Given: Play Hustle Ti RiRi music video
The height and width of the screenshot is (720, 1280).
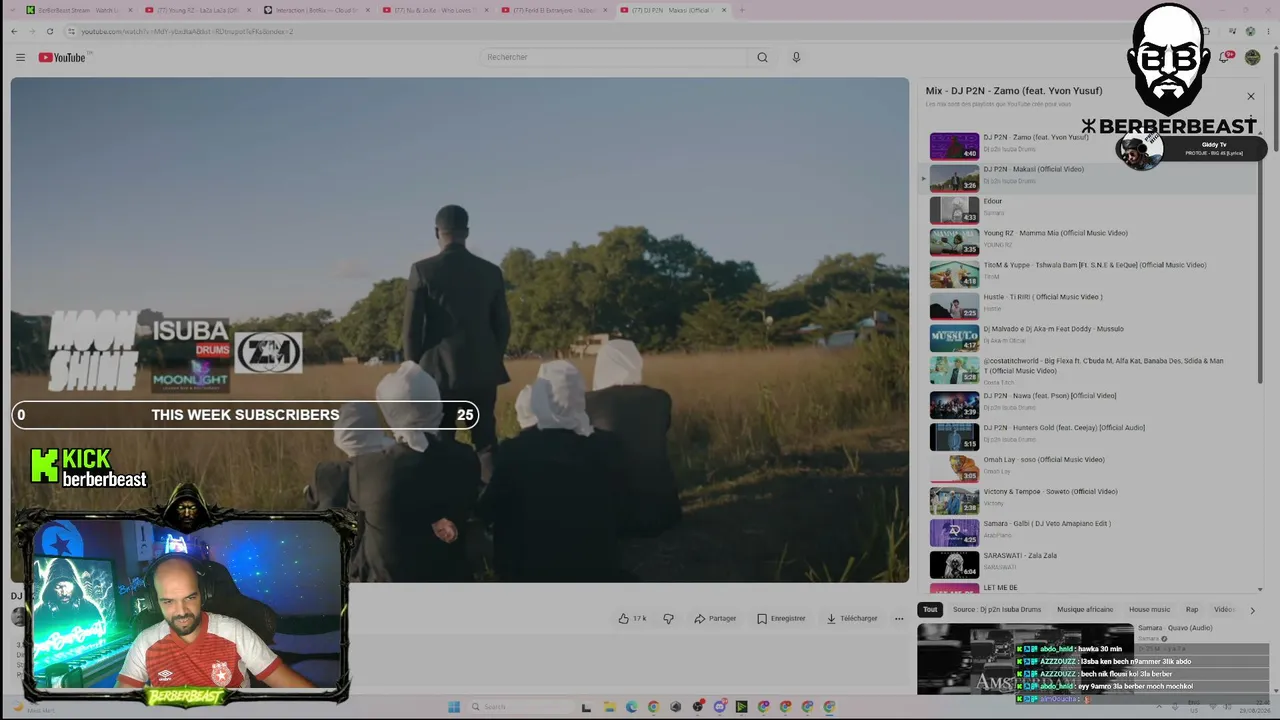Looking at the screenshot, I should (1086, 306).
